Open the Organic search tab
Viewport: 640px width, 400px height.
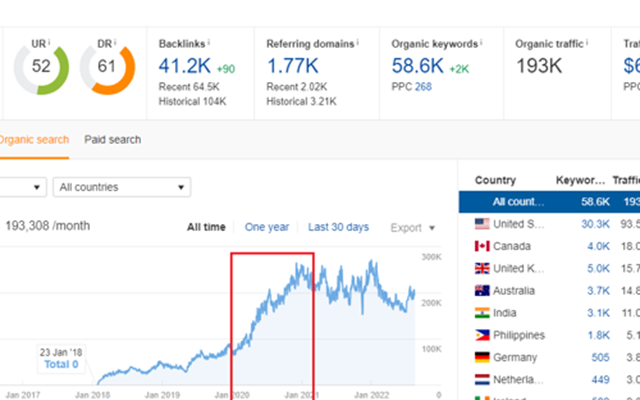pos(34,140)
